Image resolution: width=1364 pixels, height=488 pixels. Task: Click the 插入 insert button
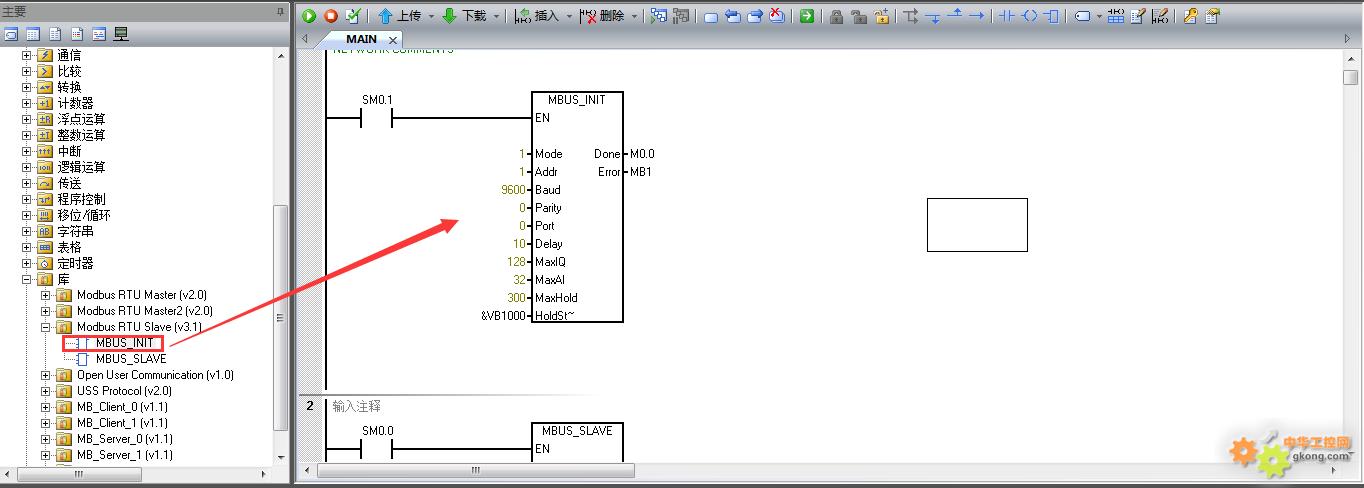[x=537, y=16]
